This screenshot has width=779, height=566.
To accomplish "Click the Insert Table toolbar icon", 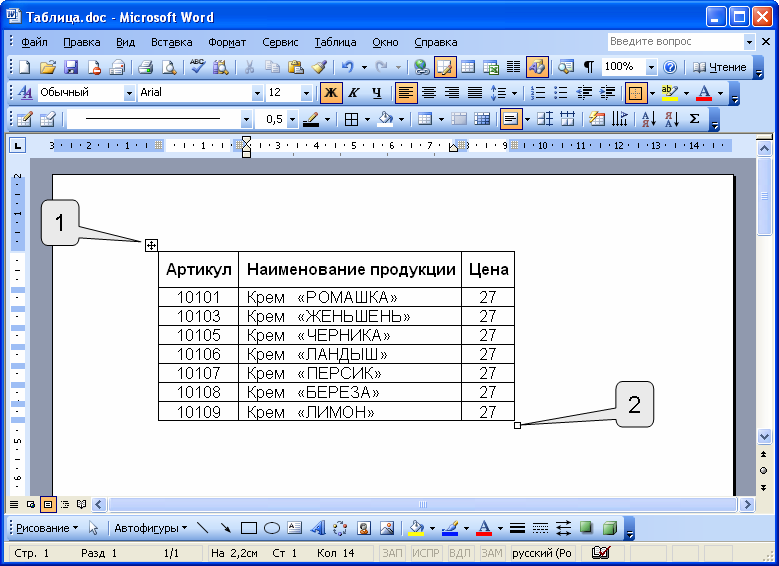I will tap(468, 67).
